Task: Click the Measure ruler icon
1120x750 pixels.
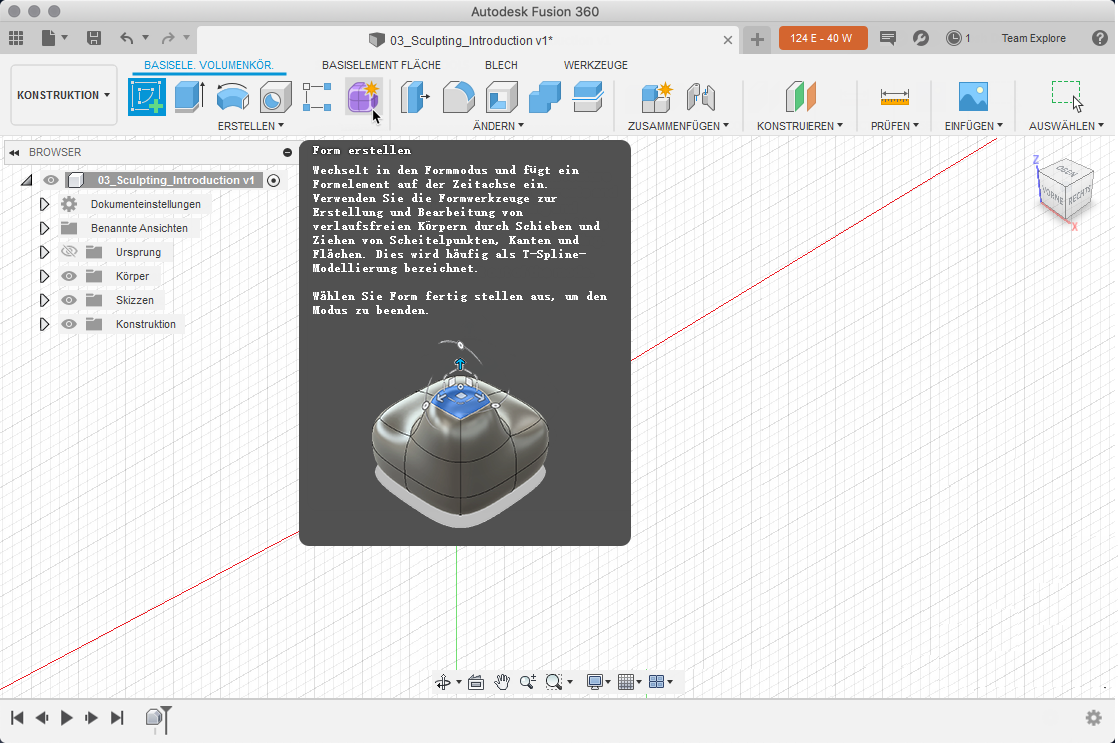Action: click(895, 96)
